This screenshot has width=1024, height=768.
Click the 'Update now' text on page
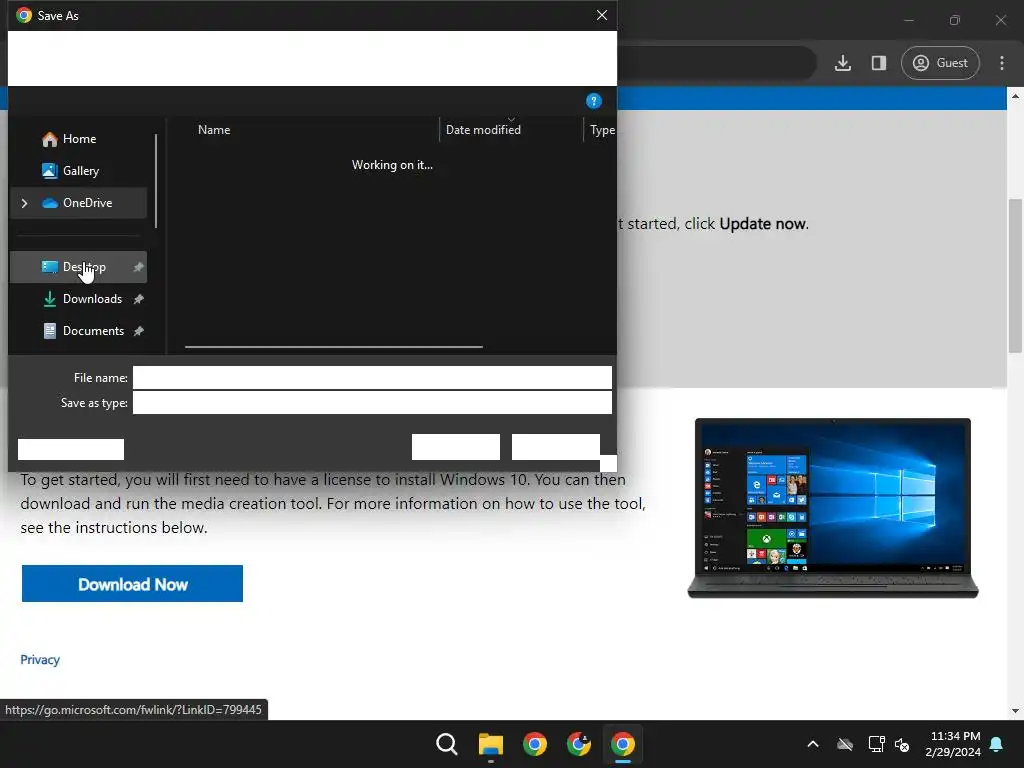click(762, 224)
